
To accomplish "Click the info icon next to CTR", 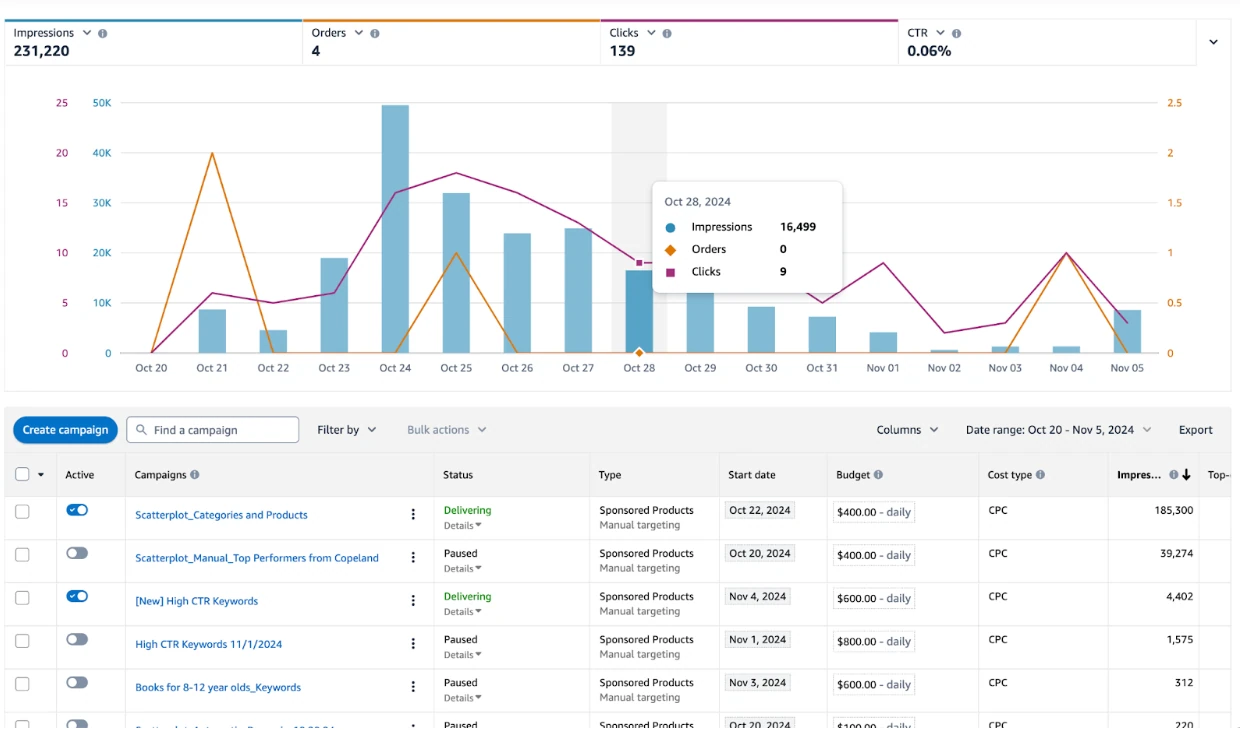I will 957,33.
